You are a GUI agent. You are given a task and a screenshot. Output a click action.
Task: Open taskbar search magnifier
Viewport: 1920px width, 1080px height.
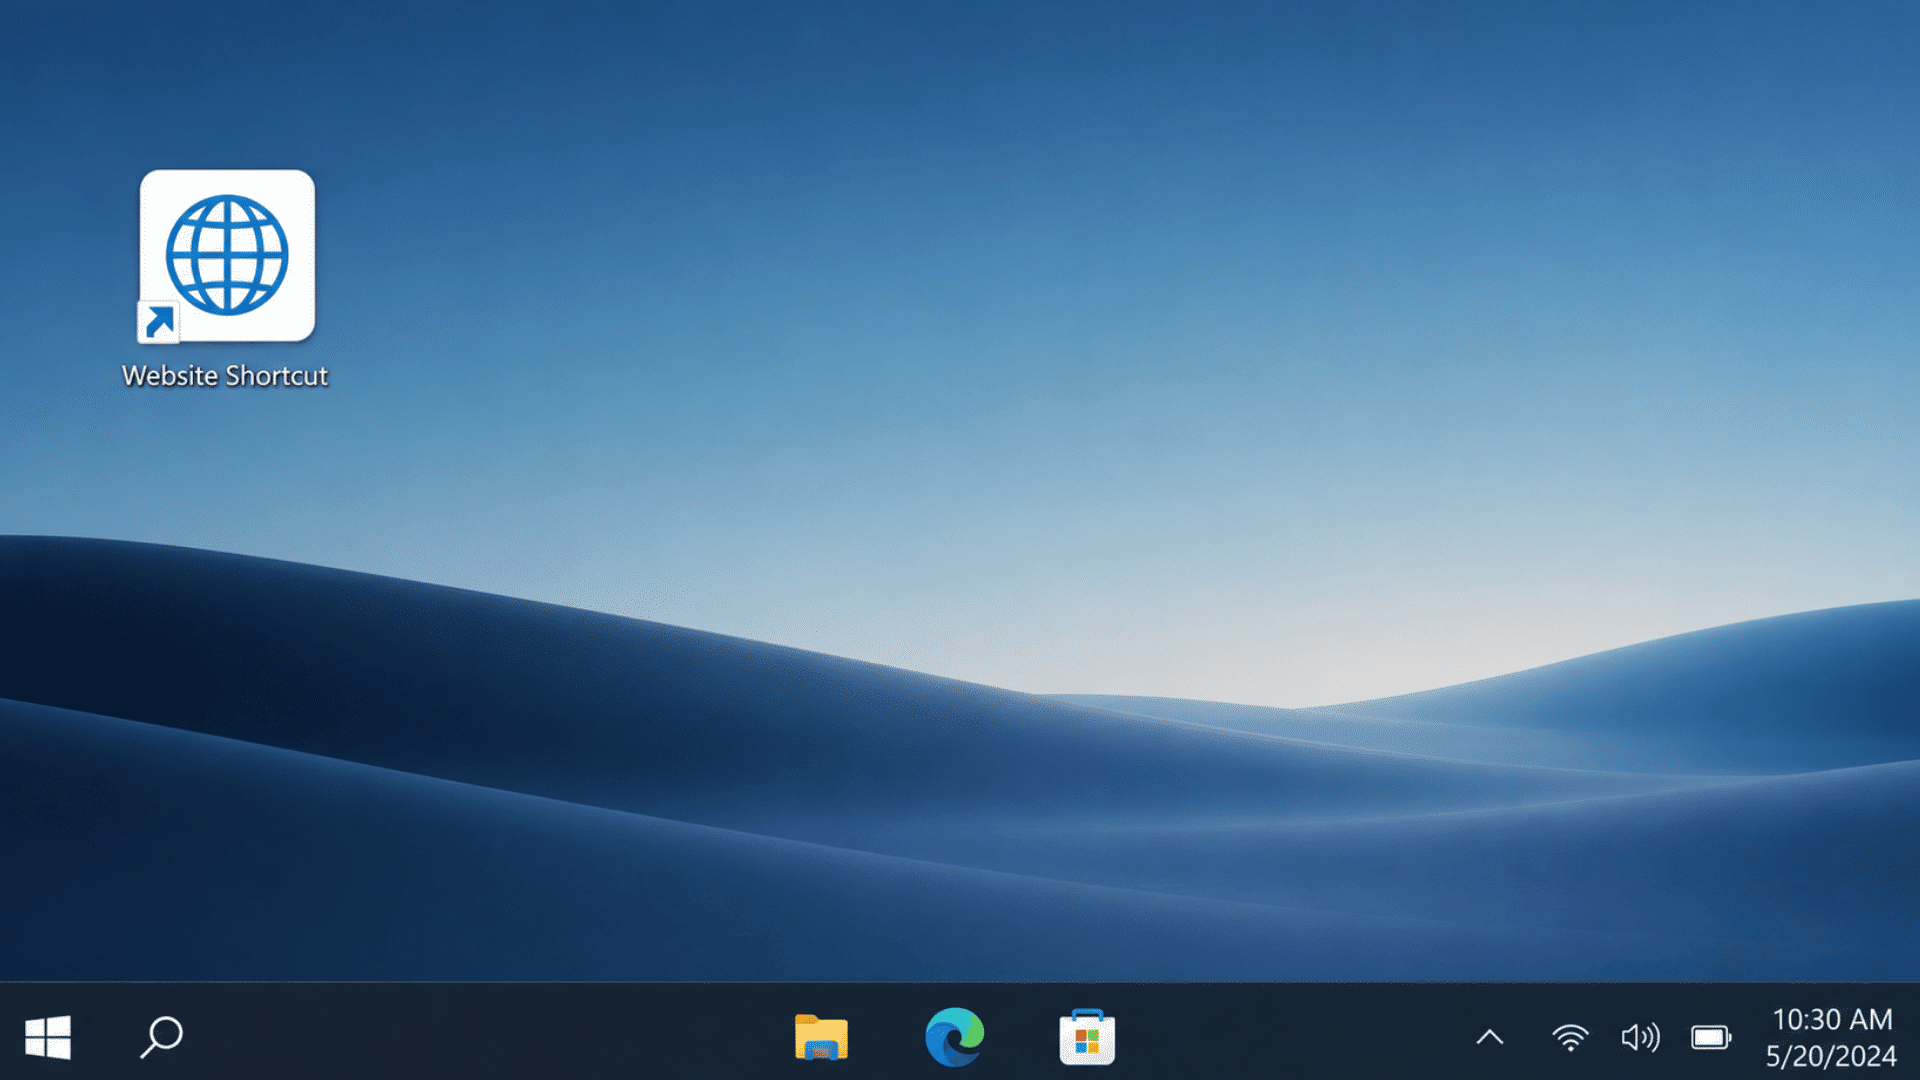(x=161, y=1037)
